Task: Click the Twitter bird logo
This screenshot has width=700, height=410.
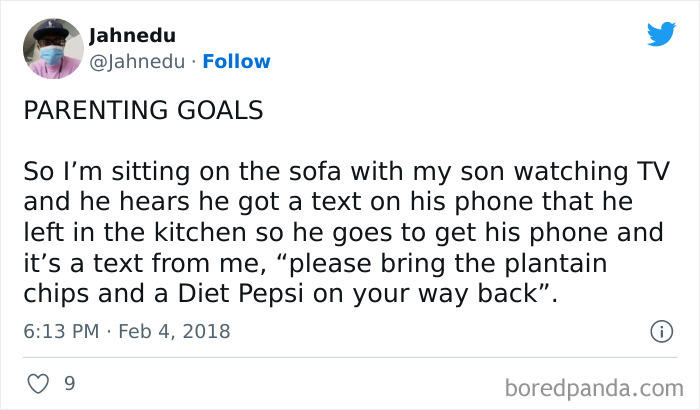Action: pos(661,34)
